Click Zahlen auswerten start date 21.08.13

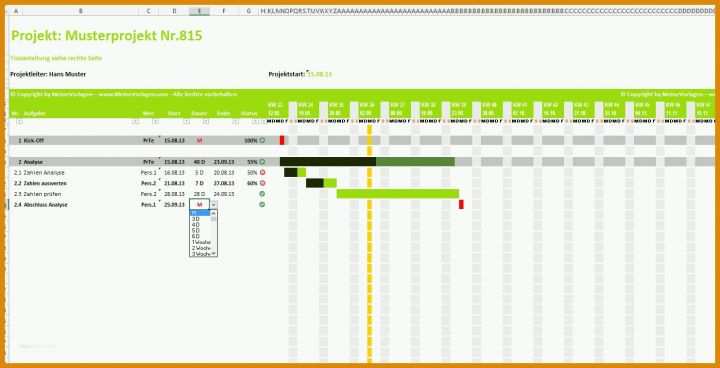[x=174, y=183]
